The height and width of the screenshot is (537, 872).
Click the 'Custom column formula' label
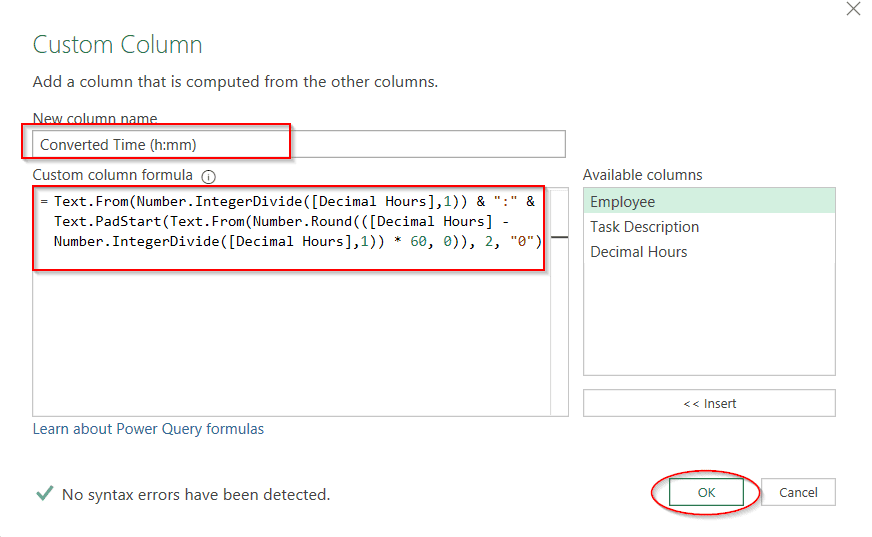point(112,175)
